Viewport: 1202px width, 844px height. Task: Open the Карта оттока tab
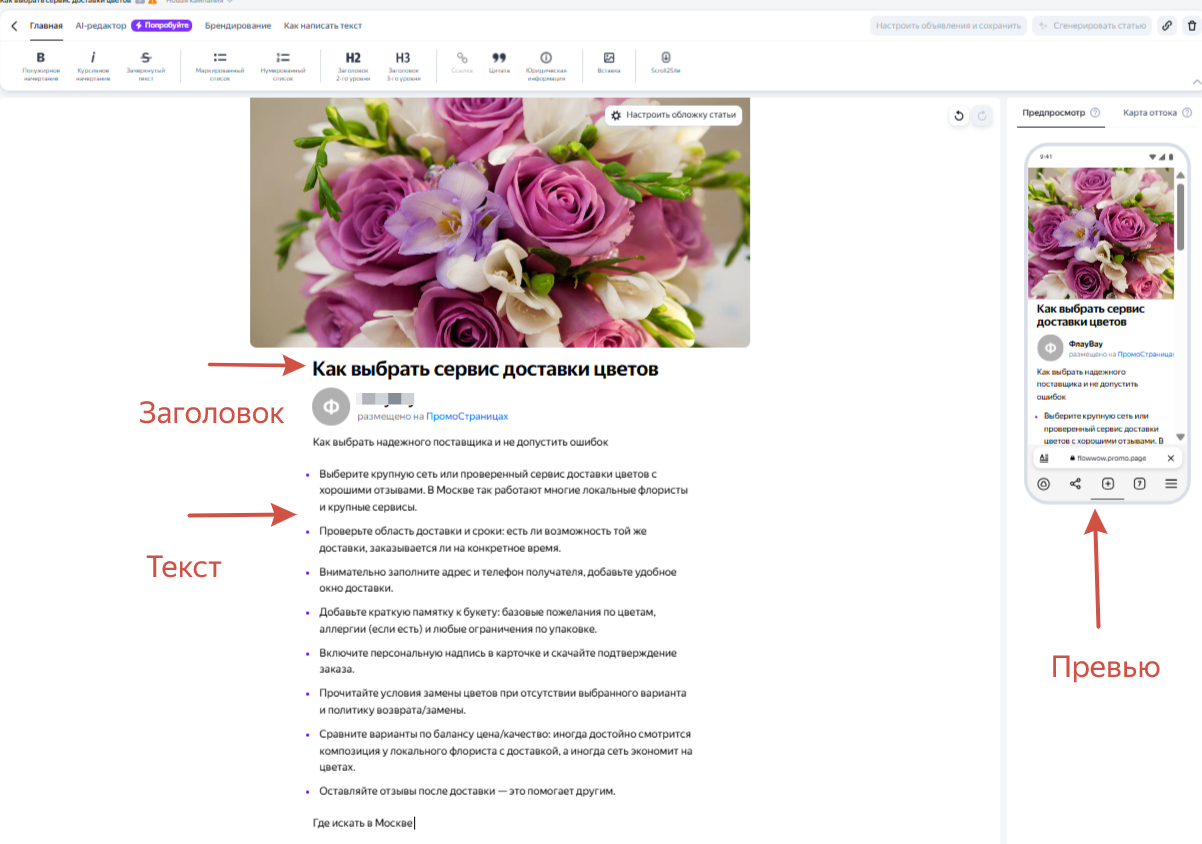[1149, 113]
